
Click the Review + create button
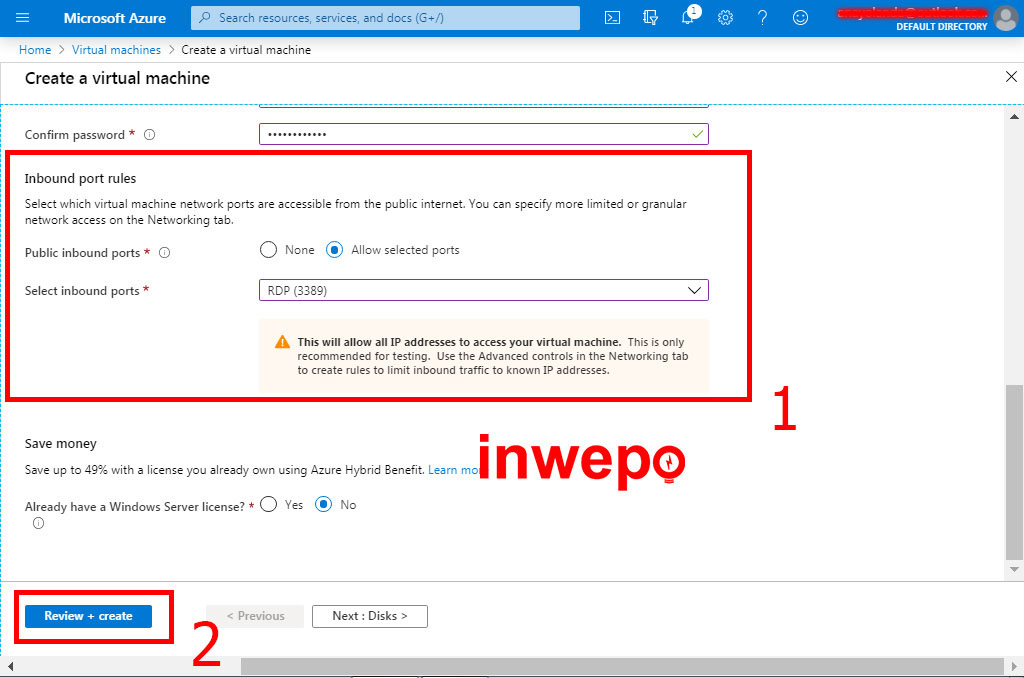(x=88, y=616)
